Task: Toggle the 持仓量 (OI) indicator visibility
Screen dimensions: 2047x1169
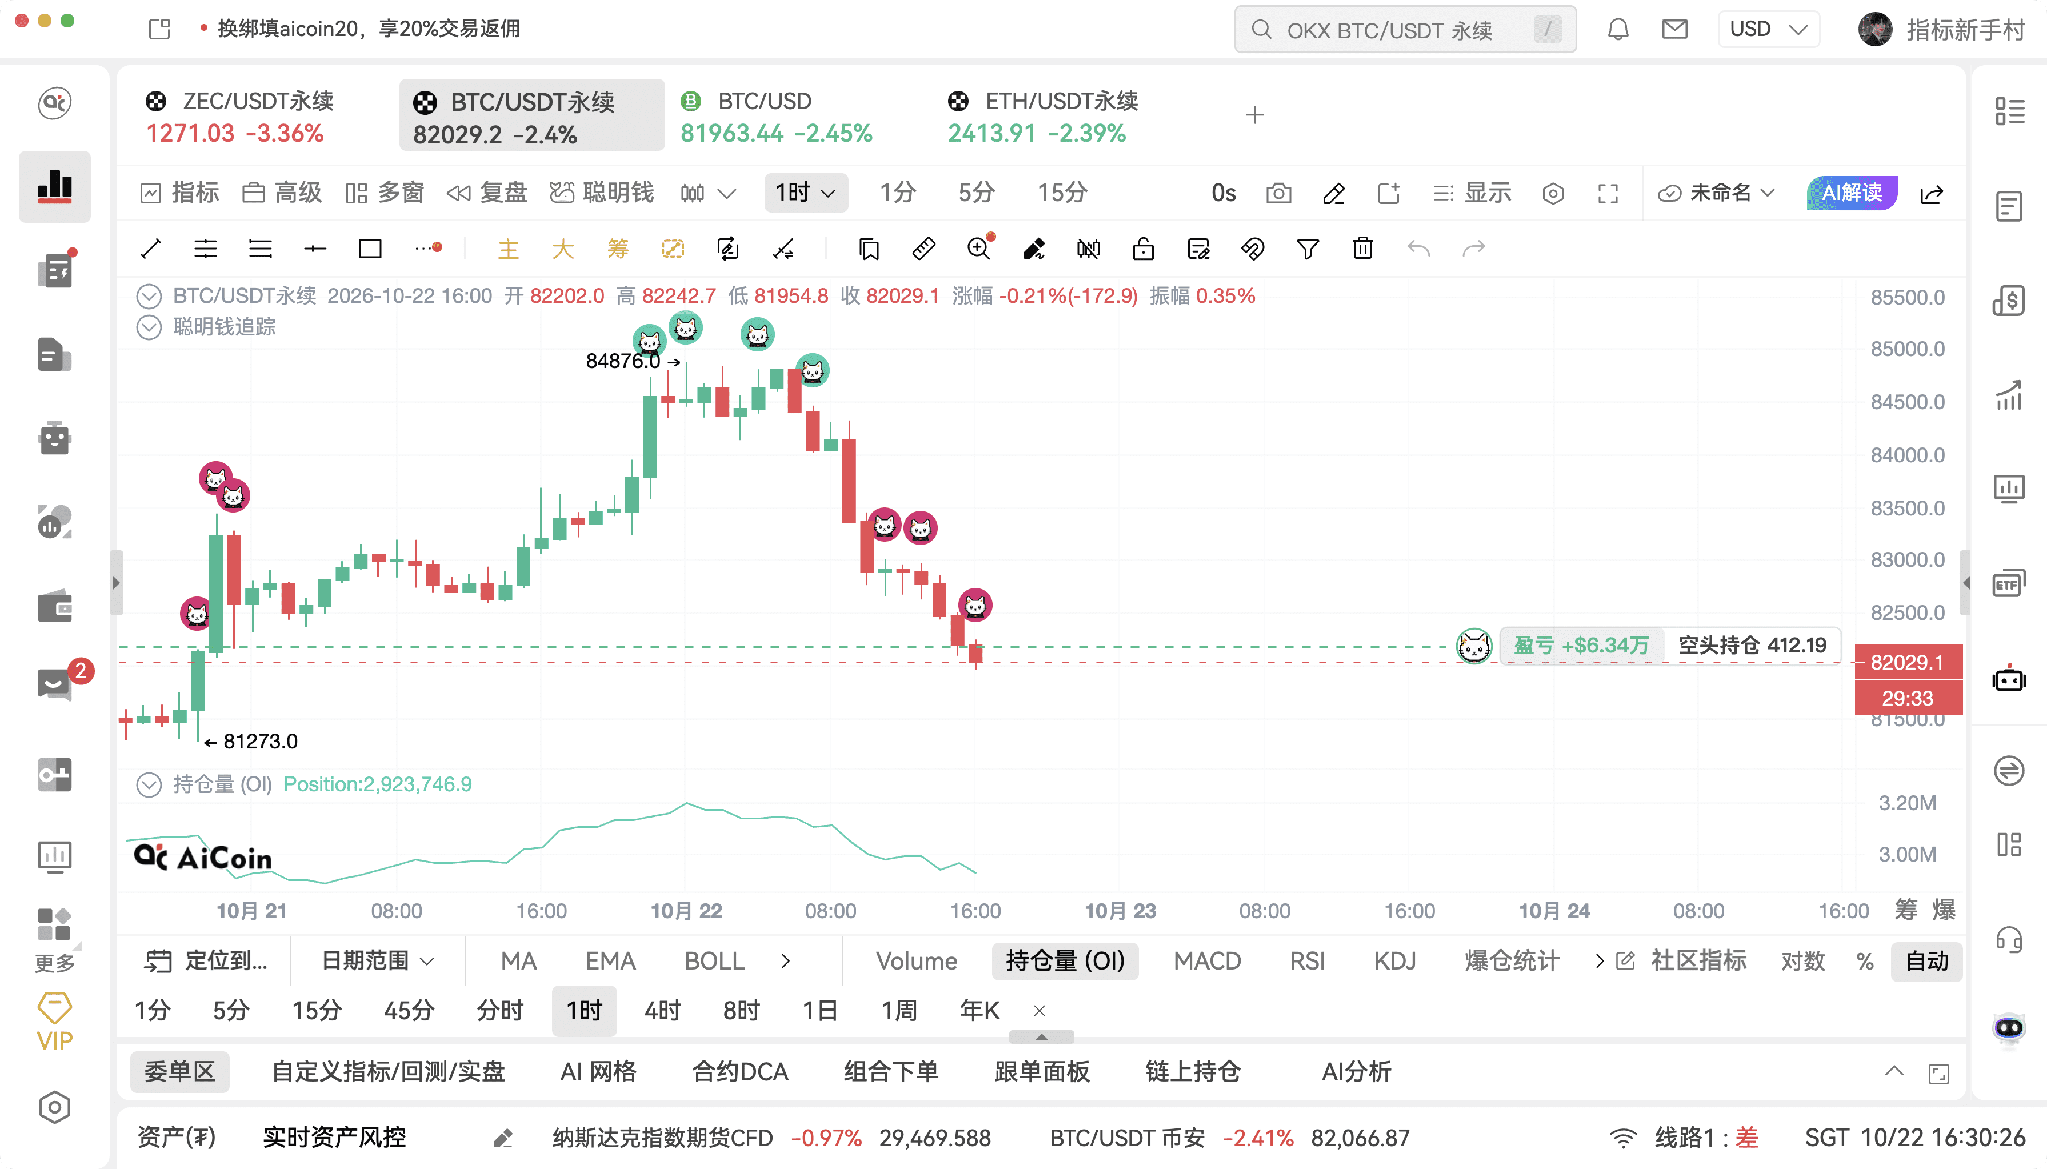Action: tap(149, 785)
